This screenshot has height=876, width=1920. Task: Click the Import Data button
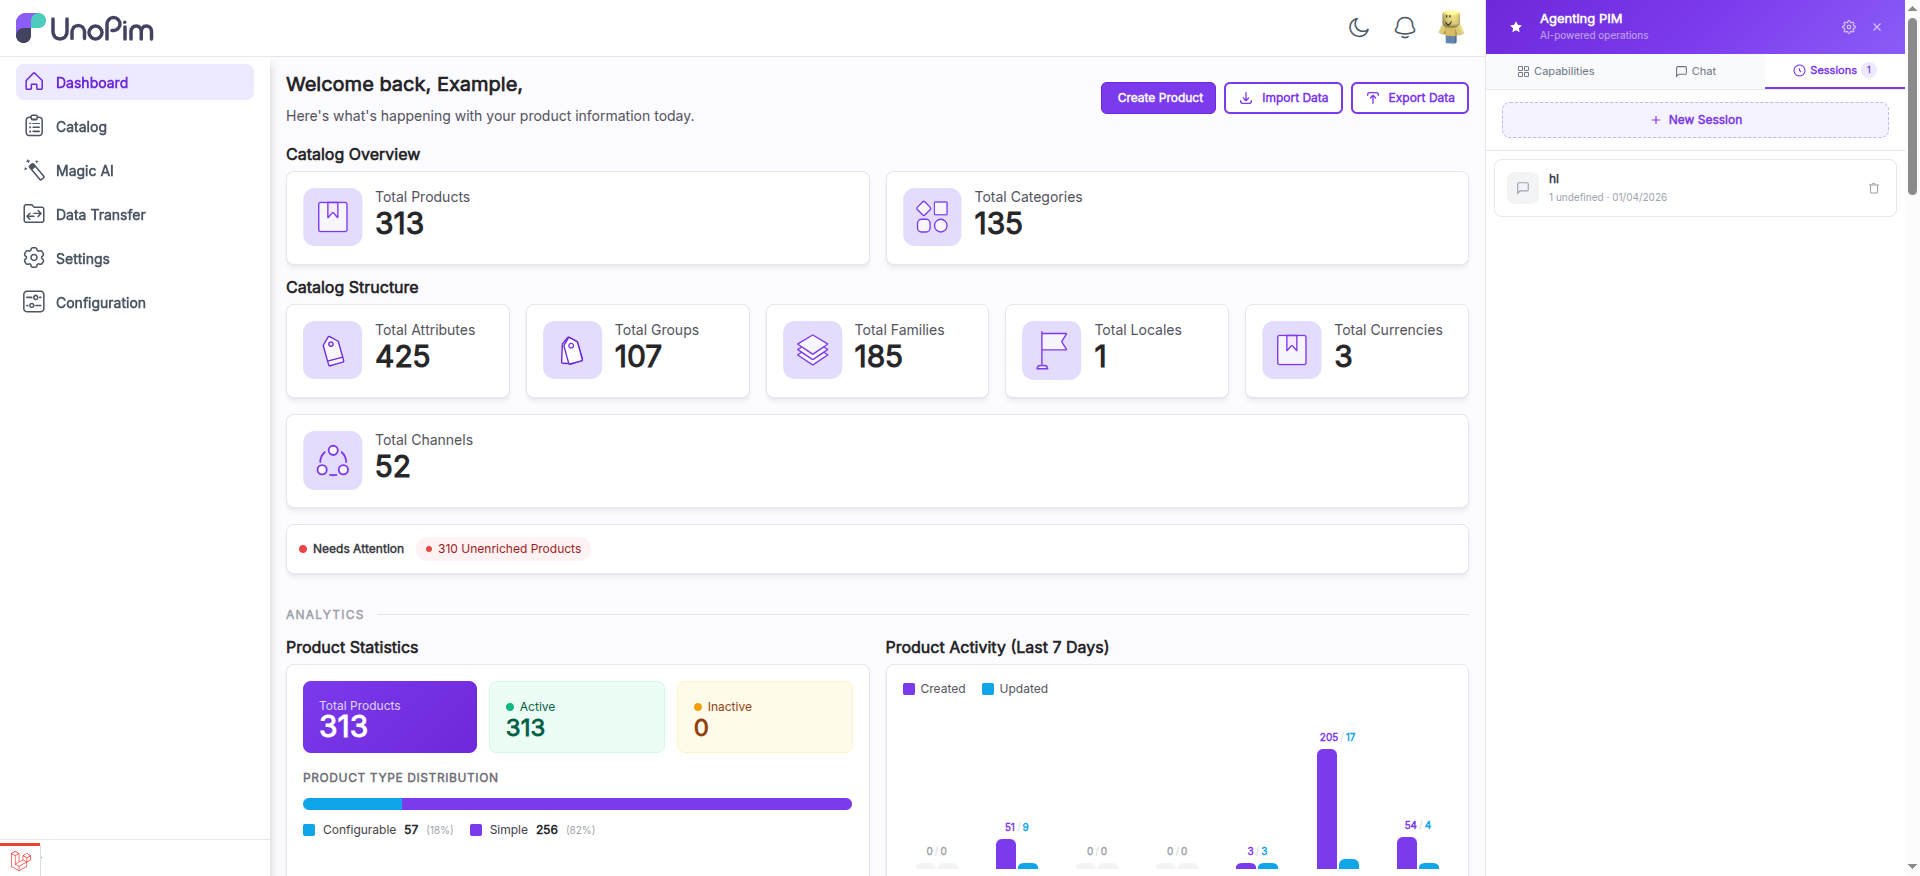coord(1283,98)
